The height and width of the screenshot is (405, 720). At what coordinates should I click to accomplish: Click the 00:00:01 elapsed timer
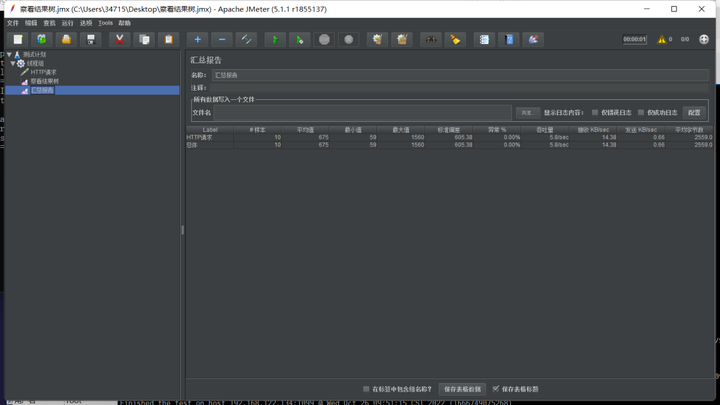(x=634, y=39)
